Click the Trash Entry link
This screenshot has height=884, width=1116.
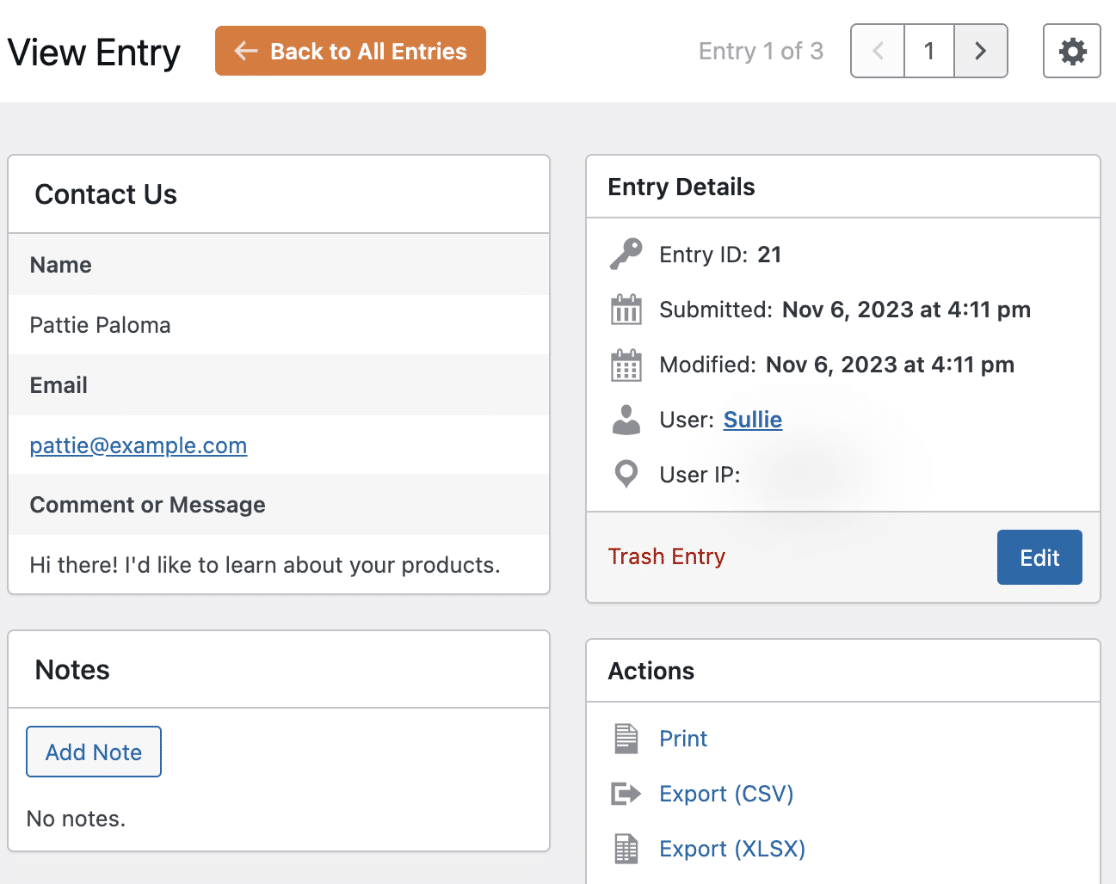pyautogui.click(x=667, y=557)
